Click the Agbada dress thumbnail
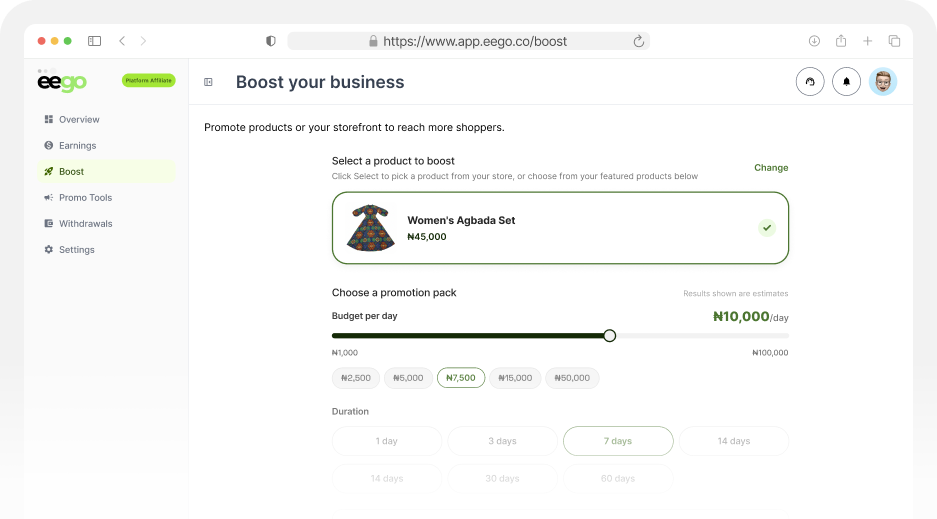 [370, 228]
